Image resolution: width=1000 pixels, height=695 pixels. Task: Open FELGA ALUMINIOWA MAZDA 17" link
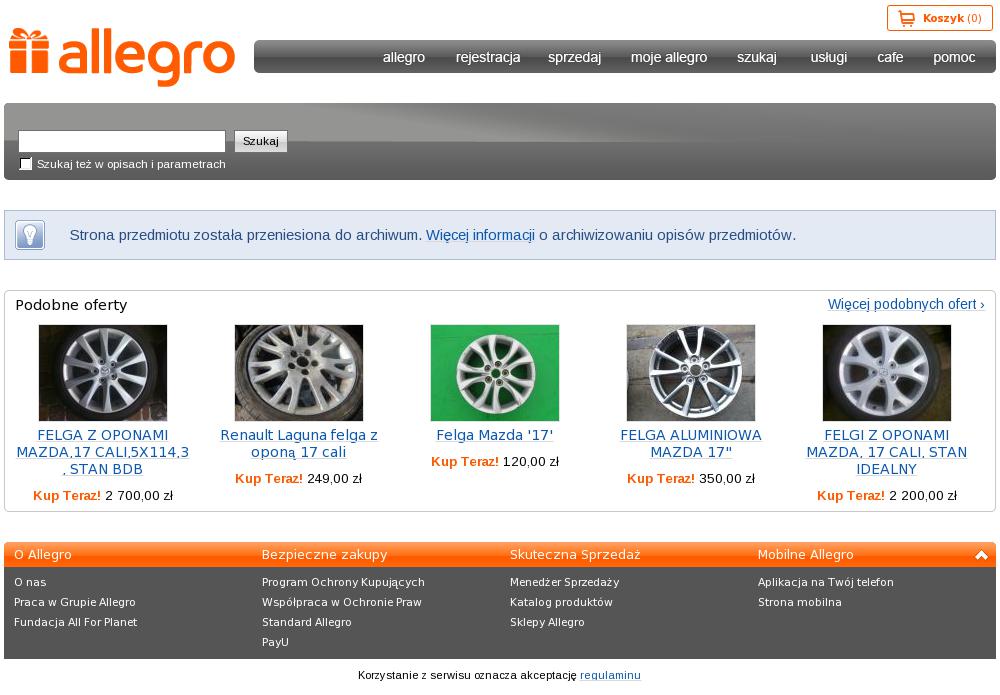pos(691,443)
